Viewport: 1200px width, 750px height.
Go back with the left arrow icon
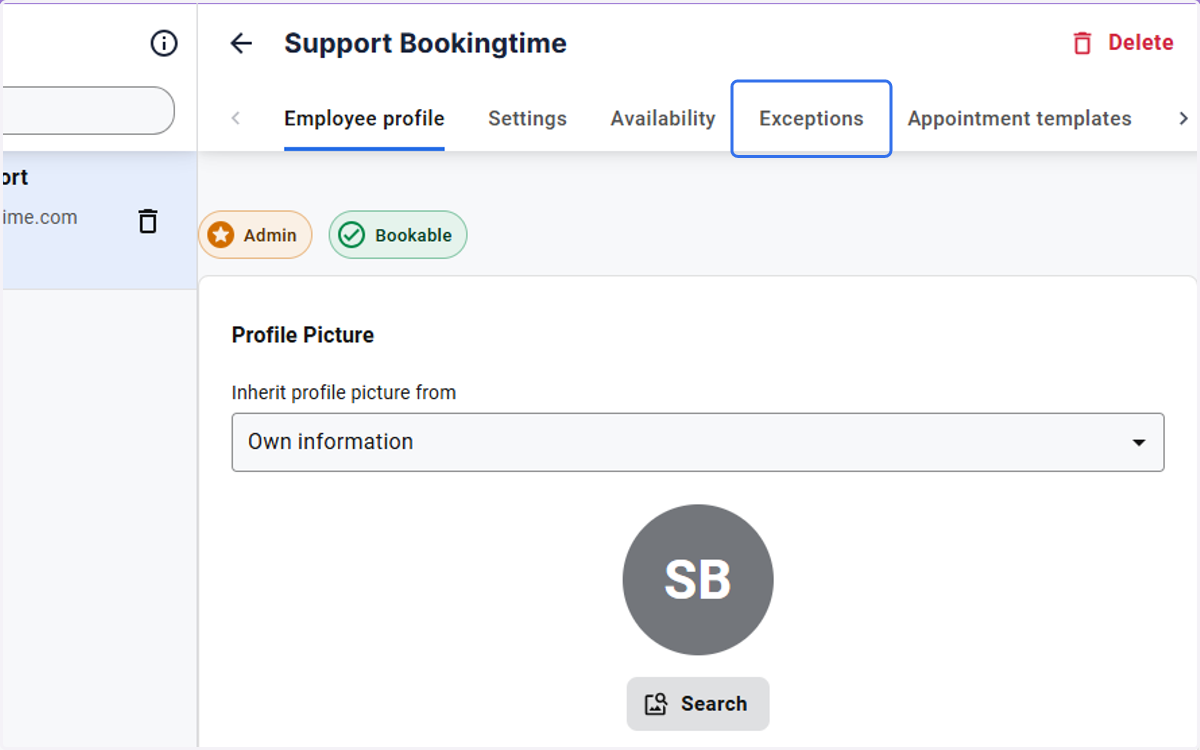click(x=241, y=43)
